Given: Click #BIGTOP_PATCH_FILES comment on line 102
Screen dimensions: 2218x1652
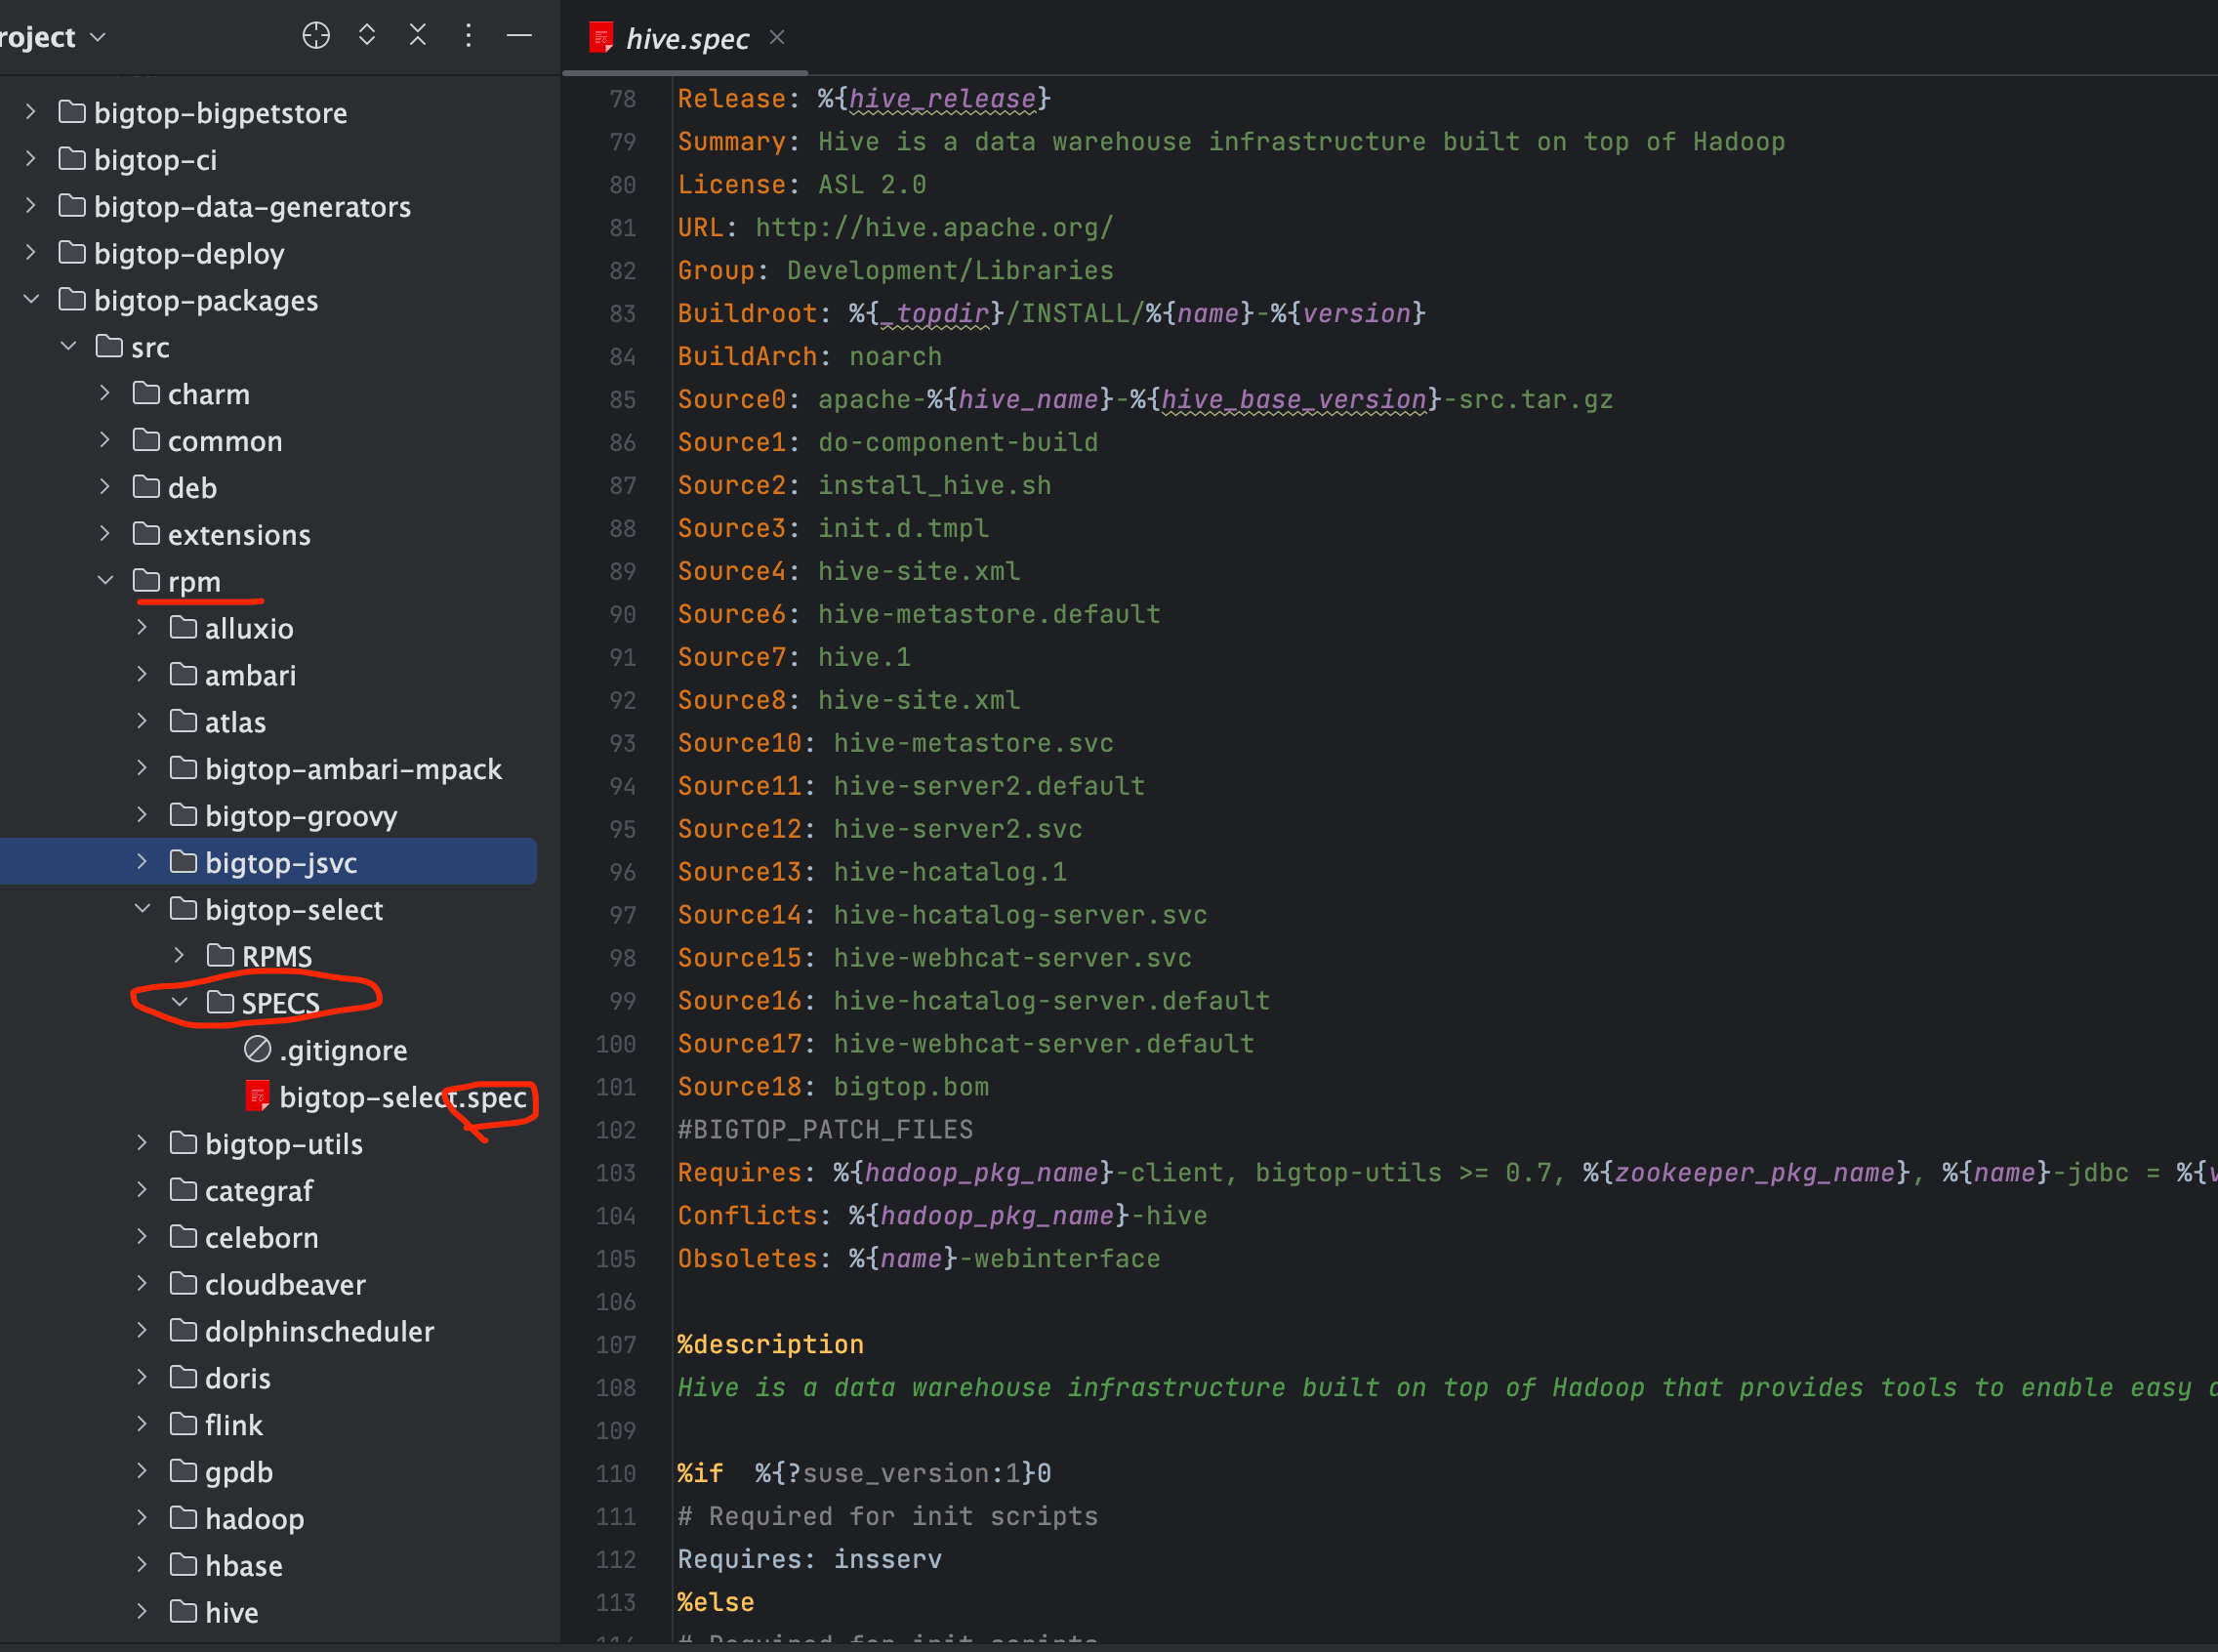Looking at the screenshot, I should [x=825, y=1130].
